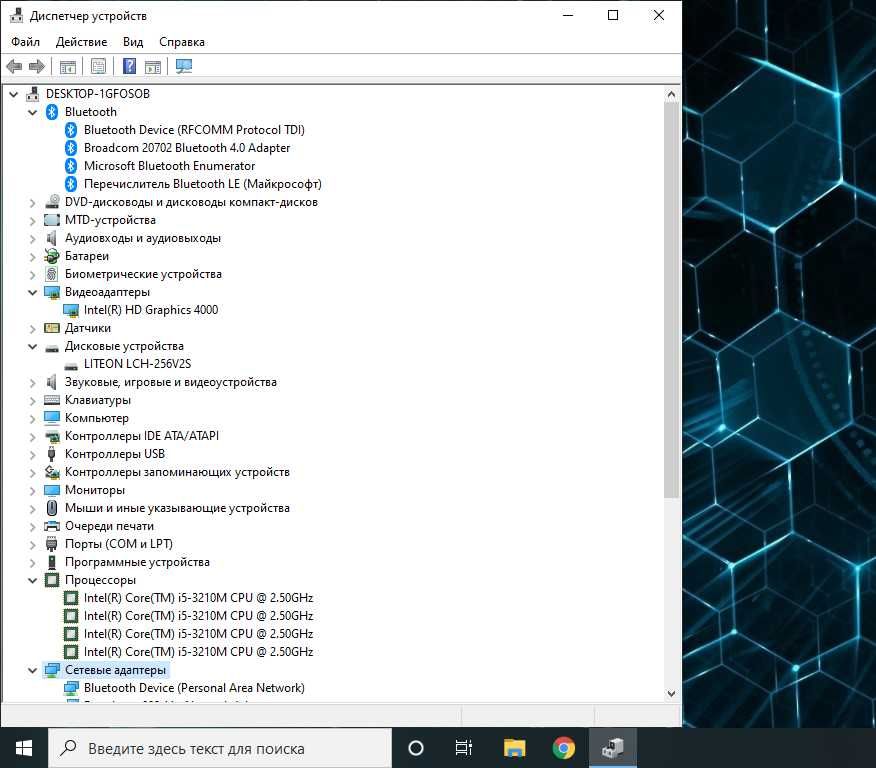Click the Клавиатуры keyboard icon
876x768 pixels.
[x=52, y=400]
